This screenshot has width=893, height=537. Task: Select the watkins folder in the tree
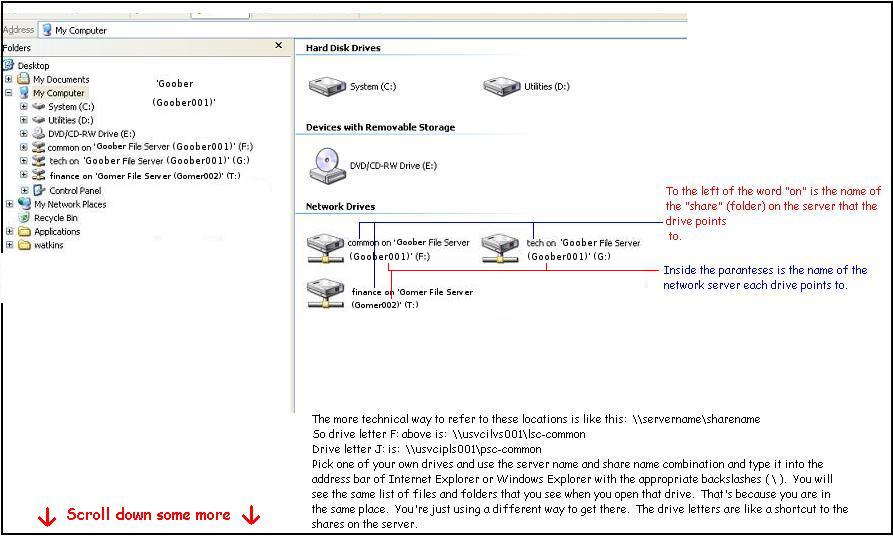pyautogui.click(x=48, y=245)
